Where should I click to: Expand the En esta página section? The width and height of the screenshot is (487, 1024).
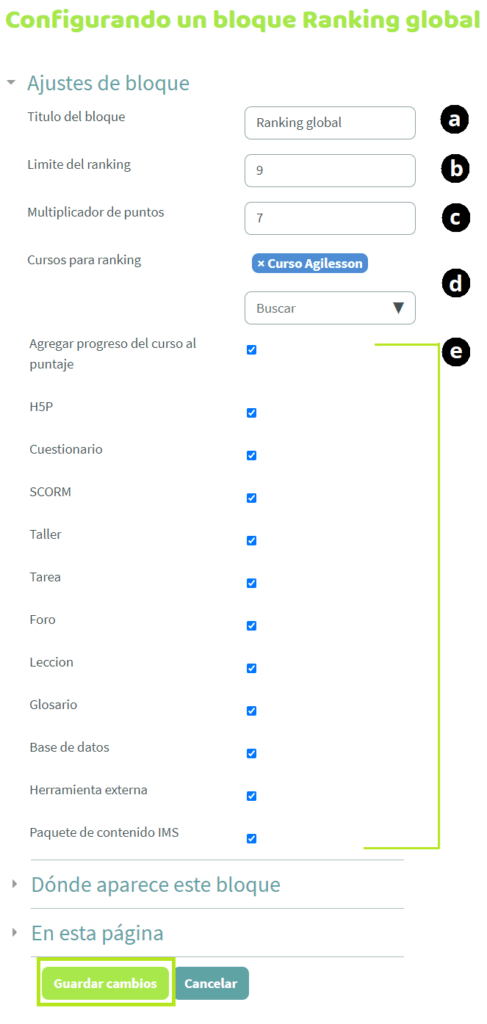[15, 933]
